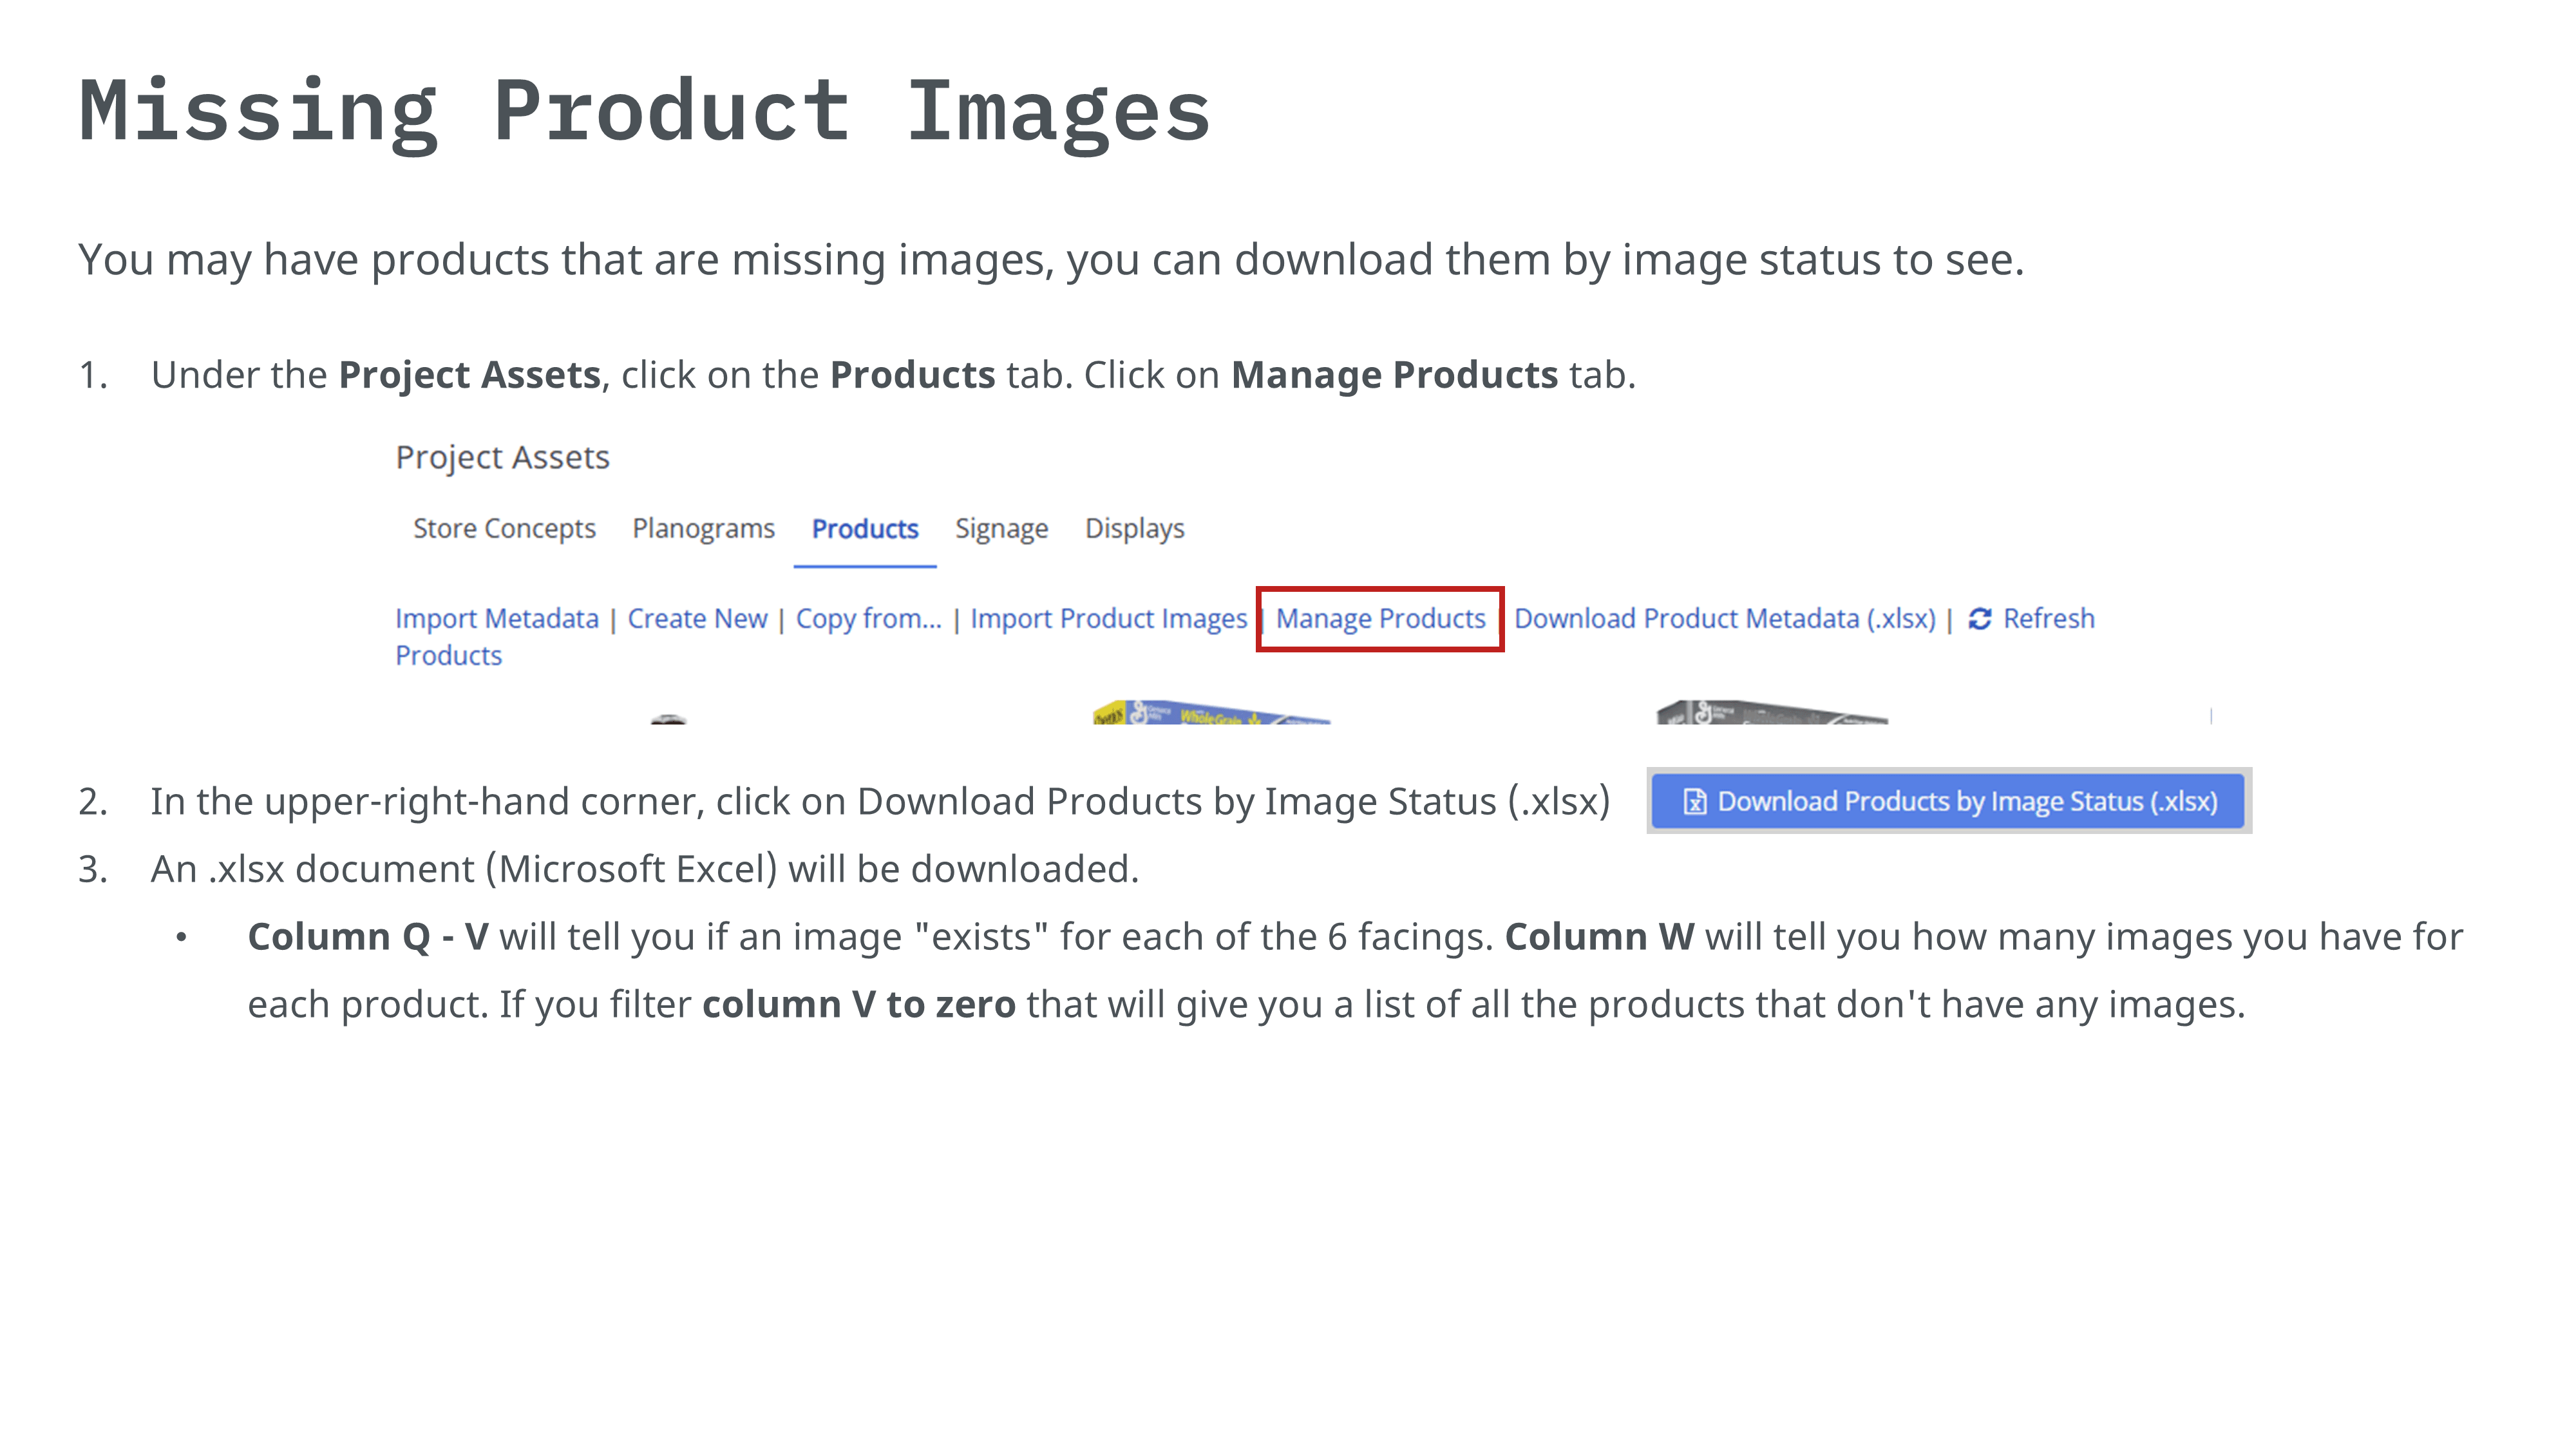
Task: Click the bold Column W text
Action: [1599, 937]
